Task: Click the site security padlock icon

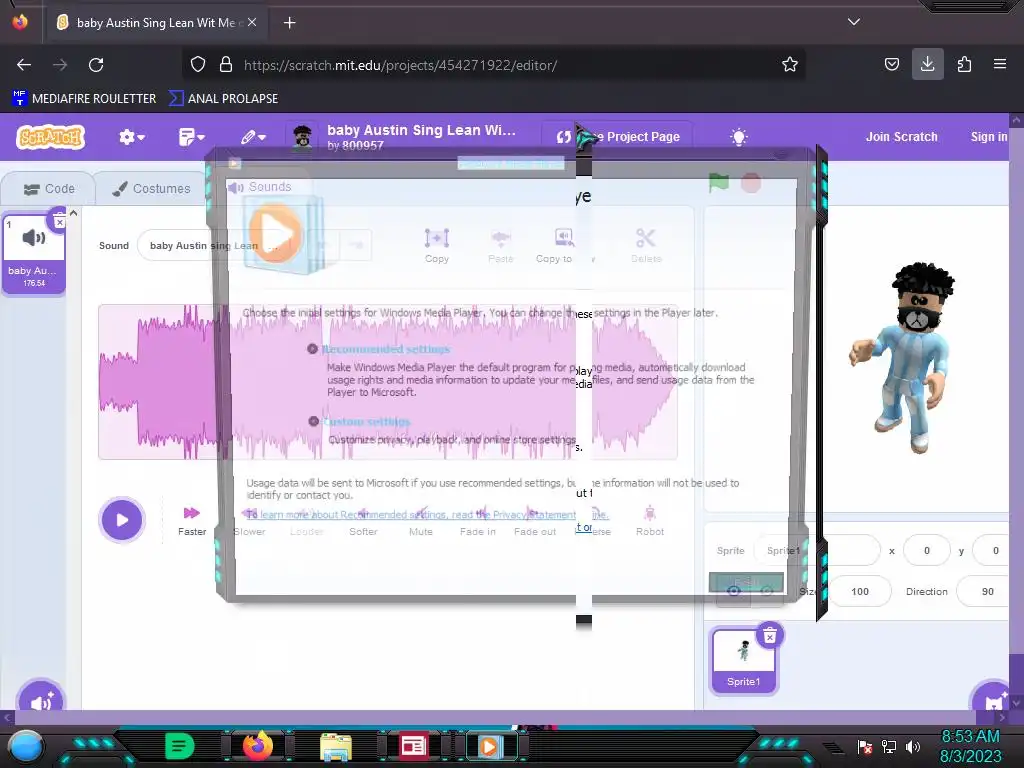Action: [226, 65]
